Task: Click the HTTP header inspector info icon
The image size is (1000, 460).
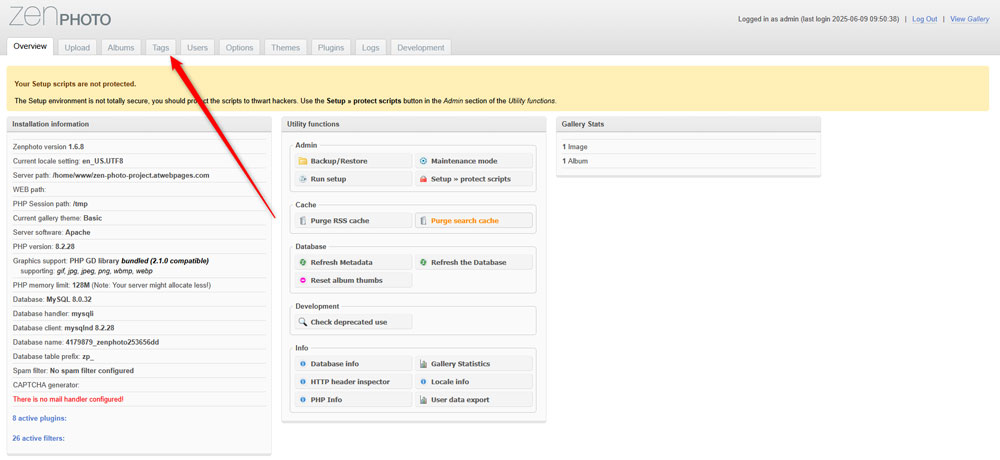Action: (303, 382)
